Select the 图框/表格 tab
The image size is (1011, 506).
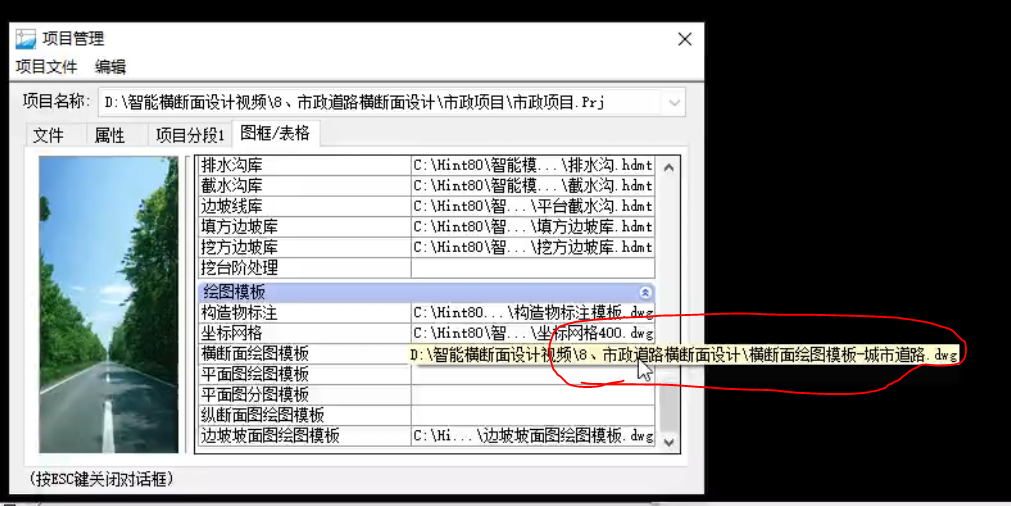click(276, 134)
